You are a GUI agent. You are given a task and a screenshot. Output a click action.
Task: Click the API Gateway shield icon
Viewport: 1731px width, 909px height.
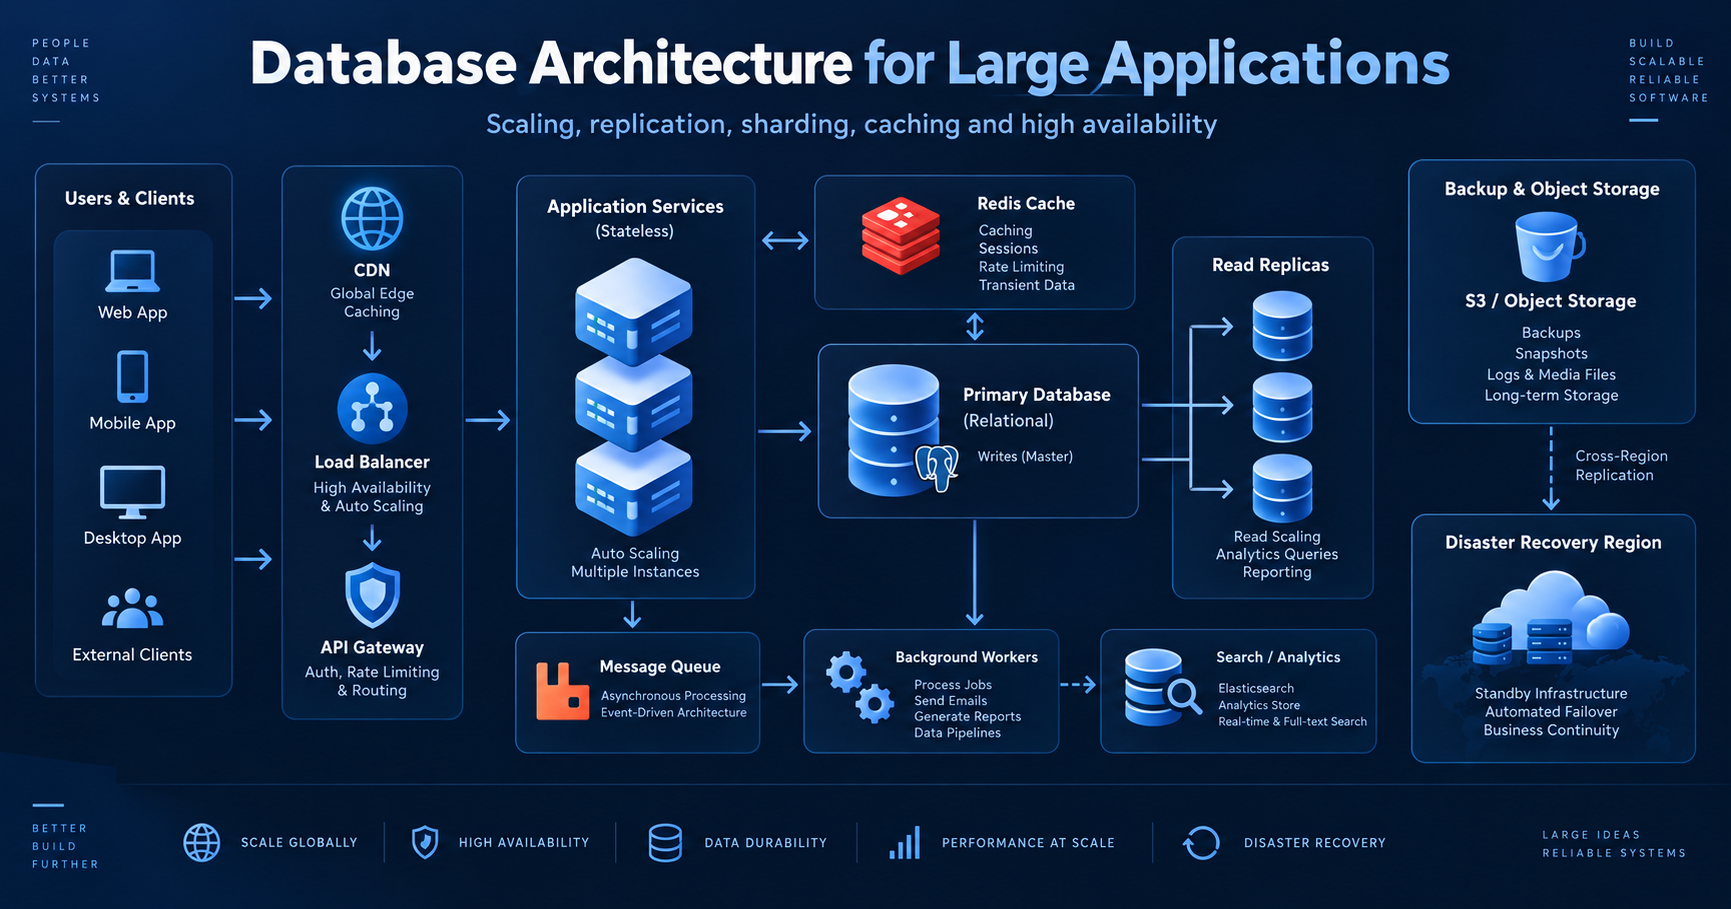pos(372,595)
